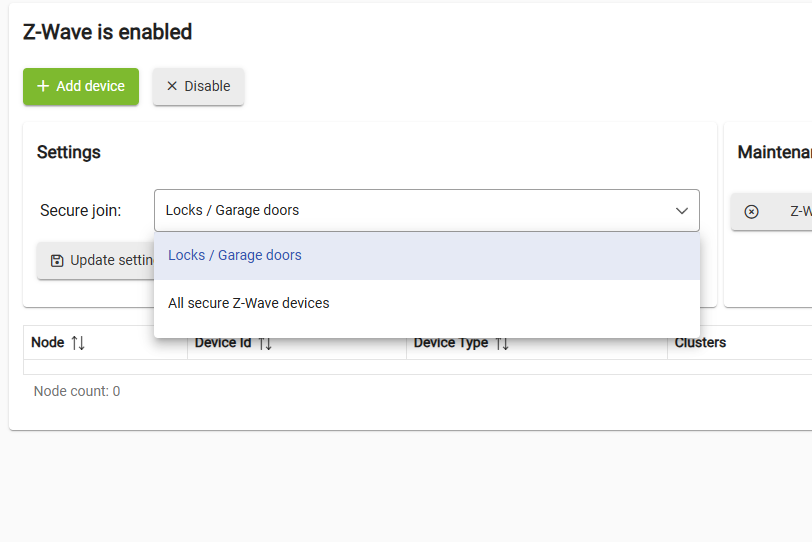Click the Secure join label text
This screenshot has width=812, height=542.
tap(81, 211)
